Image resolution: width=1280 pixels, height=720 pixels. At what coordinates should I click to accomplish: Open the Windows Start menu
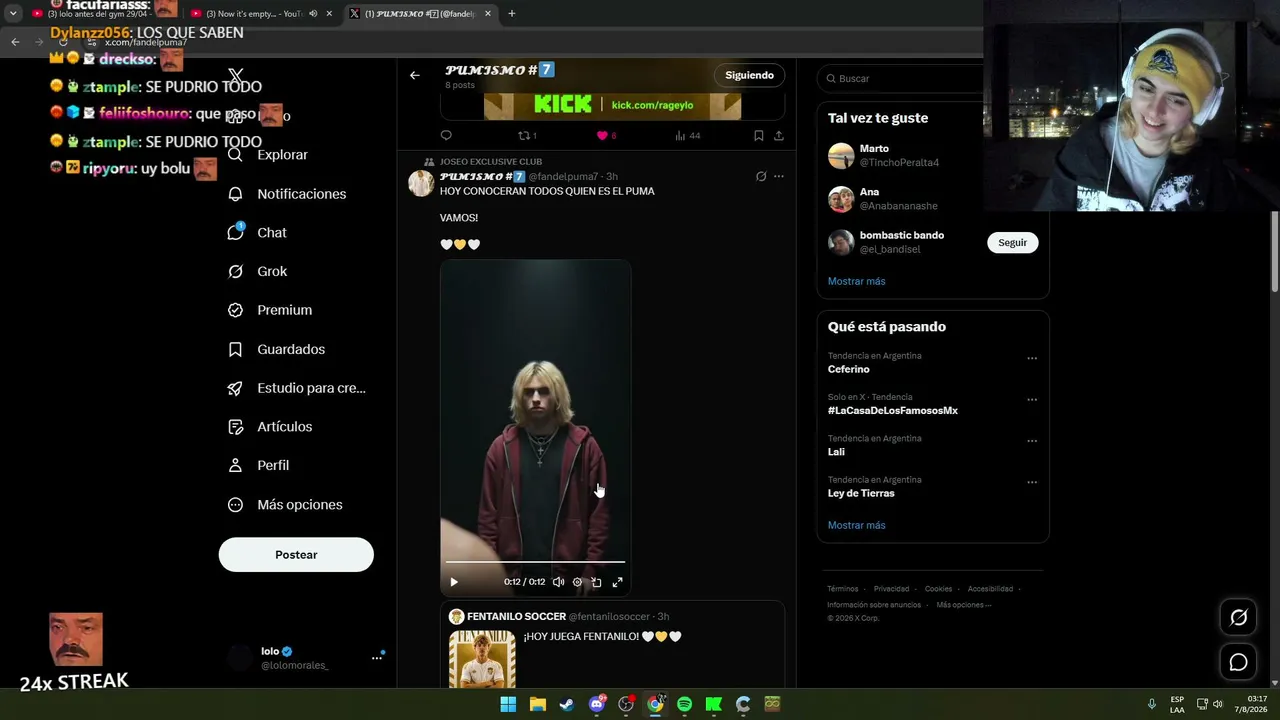(508, 704)
